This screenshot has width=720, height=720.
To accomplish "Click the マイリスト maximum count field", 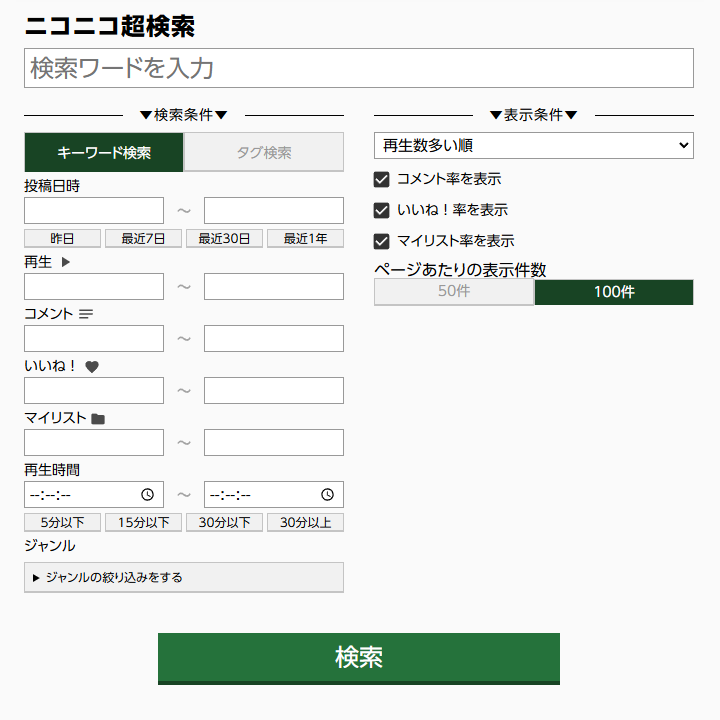I will [x=274, y=443].
